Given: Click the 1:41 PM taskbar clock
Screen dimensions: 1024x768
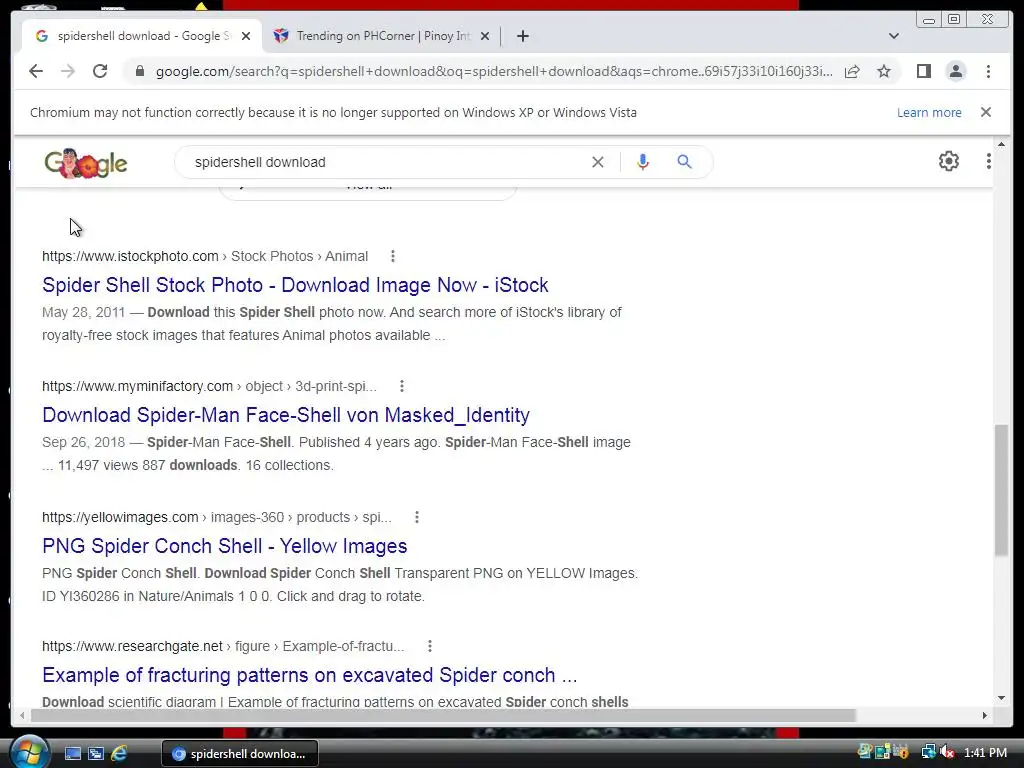Looking at the screenshot, I should tap(985, 753).
